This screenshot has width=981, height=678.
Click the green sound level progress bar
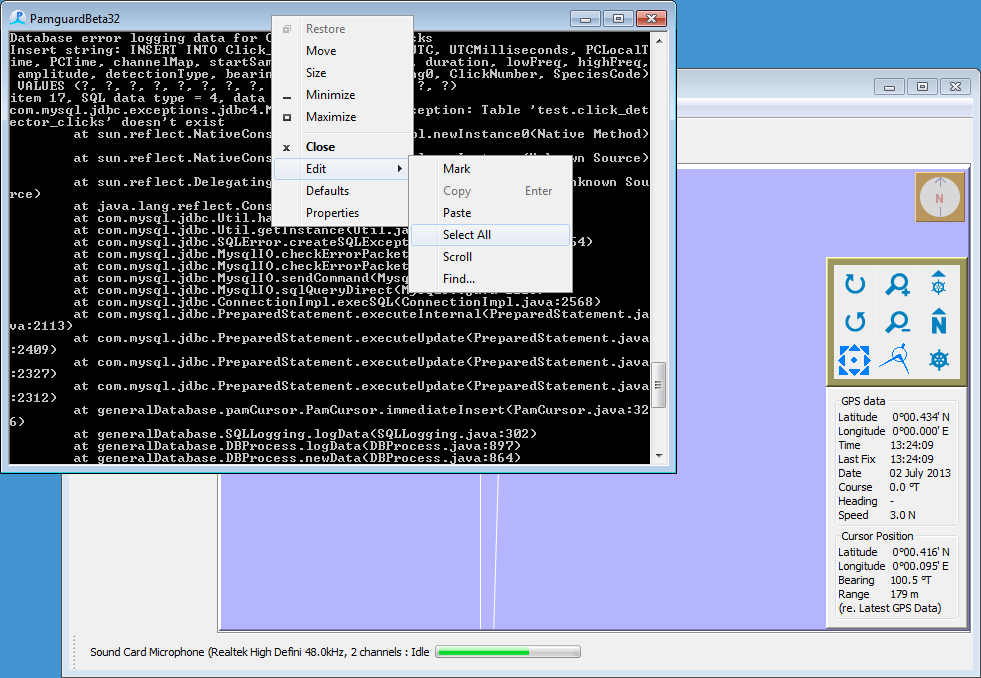[508, 652]
